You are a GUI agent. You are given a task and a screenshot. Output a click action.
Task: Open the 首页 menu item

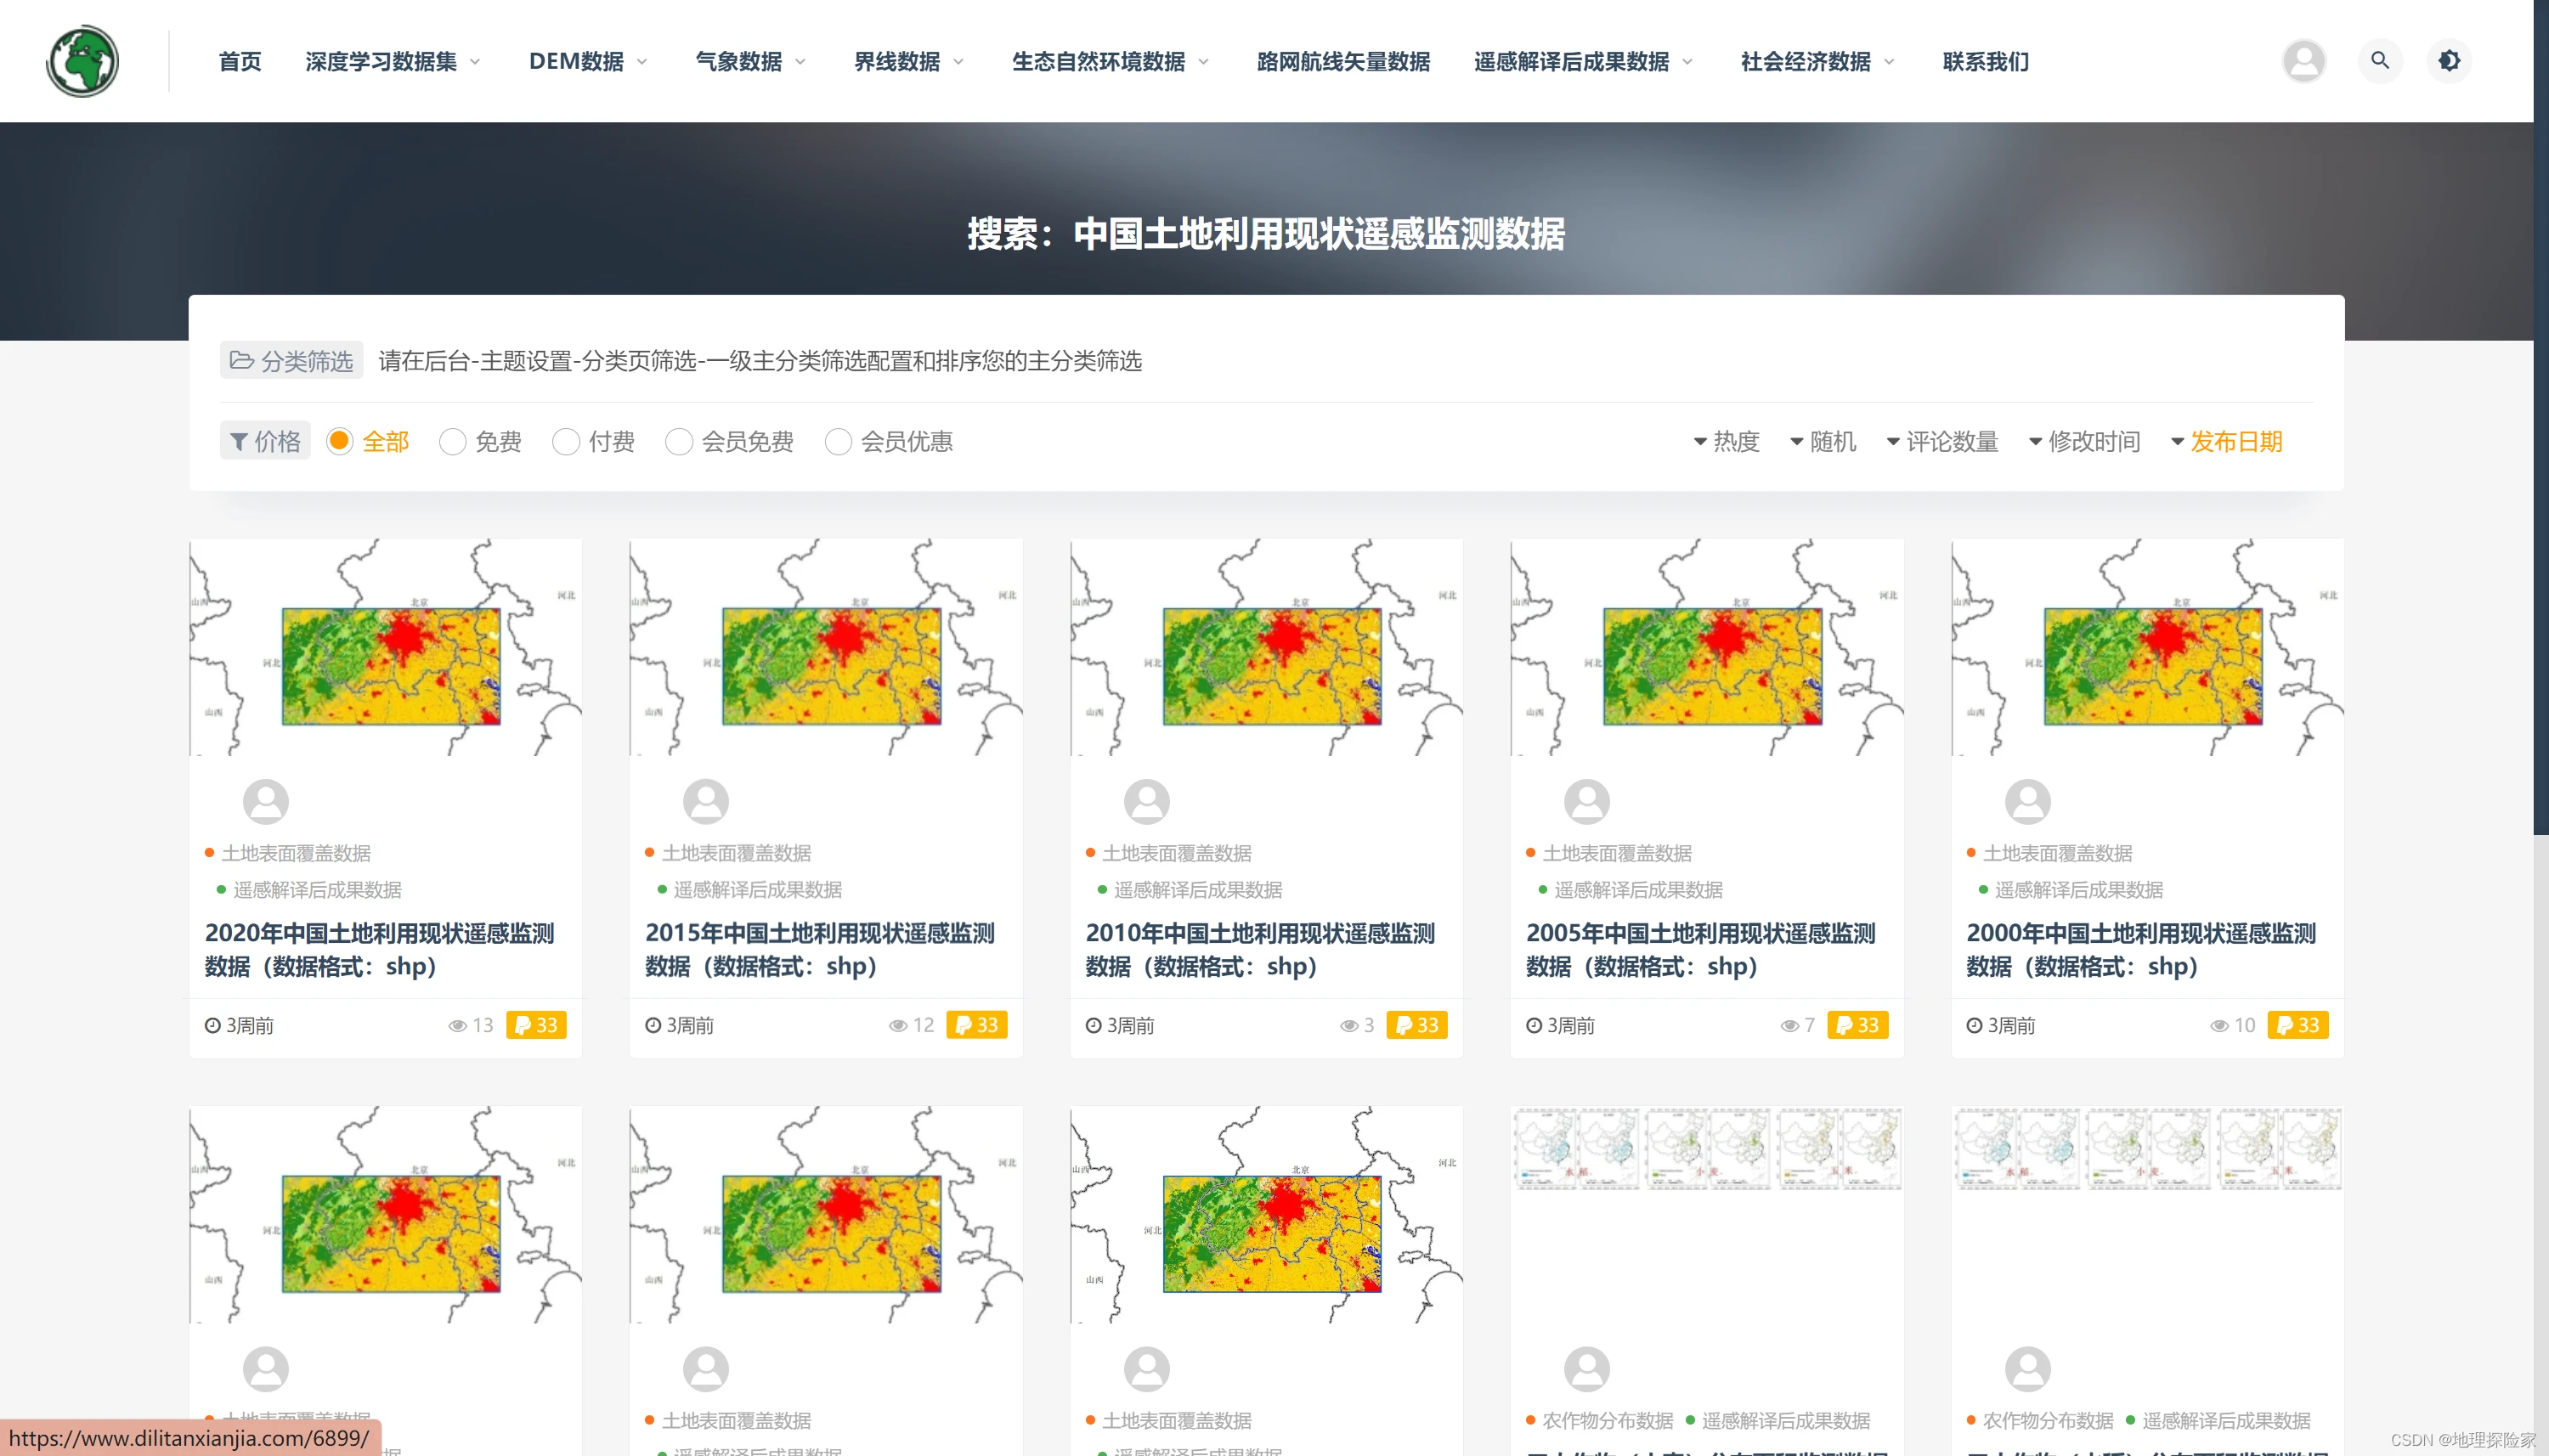pyautogui.click(x=240, y=62)
